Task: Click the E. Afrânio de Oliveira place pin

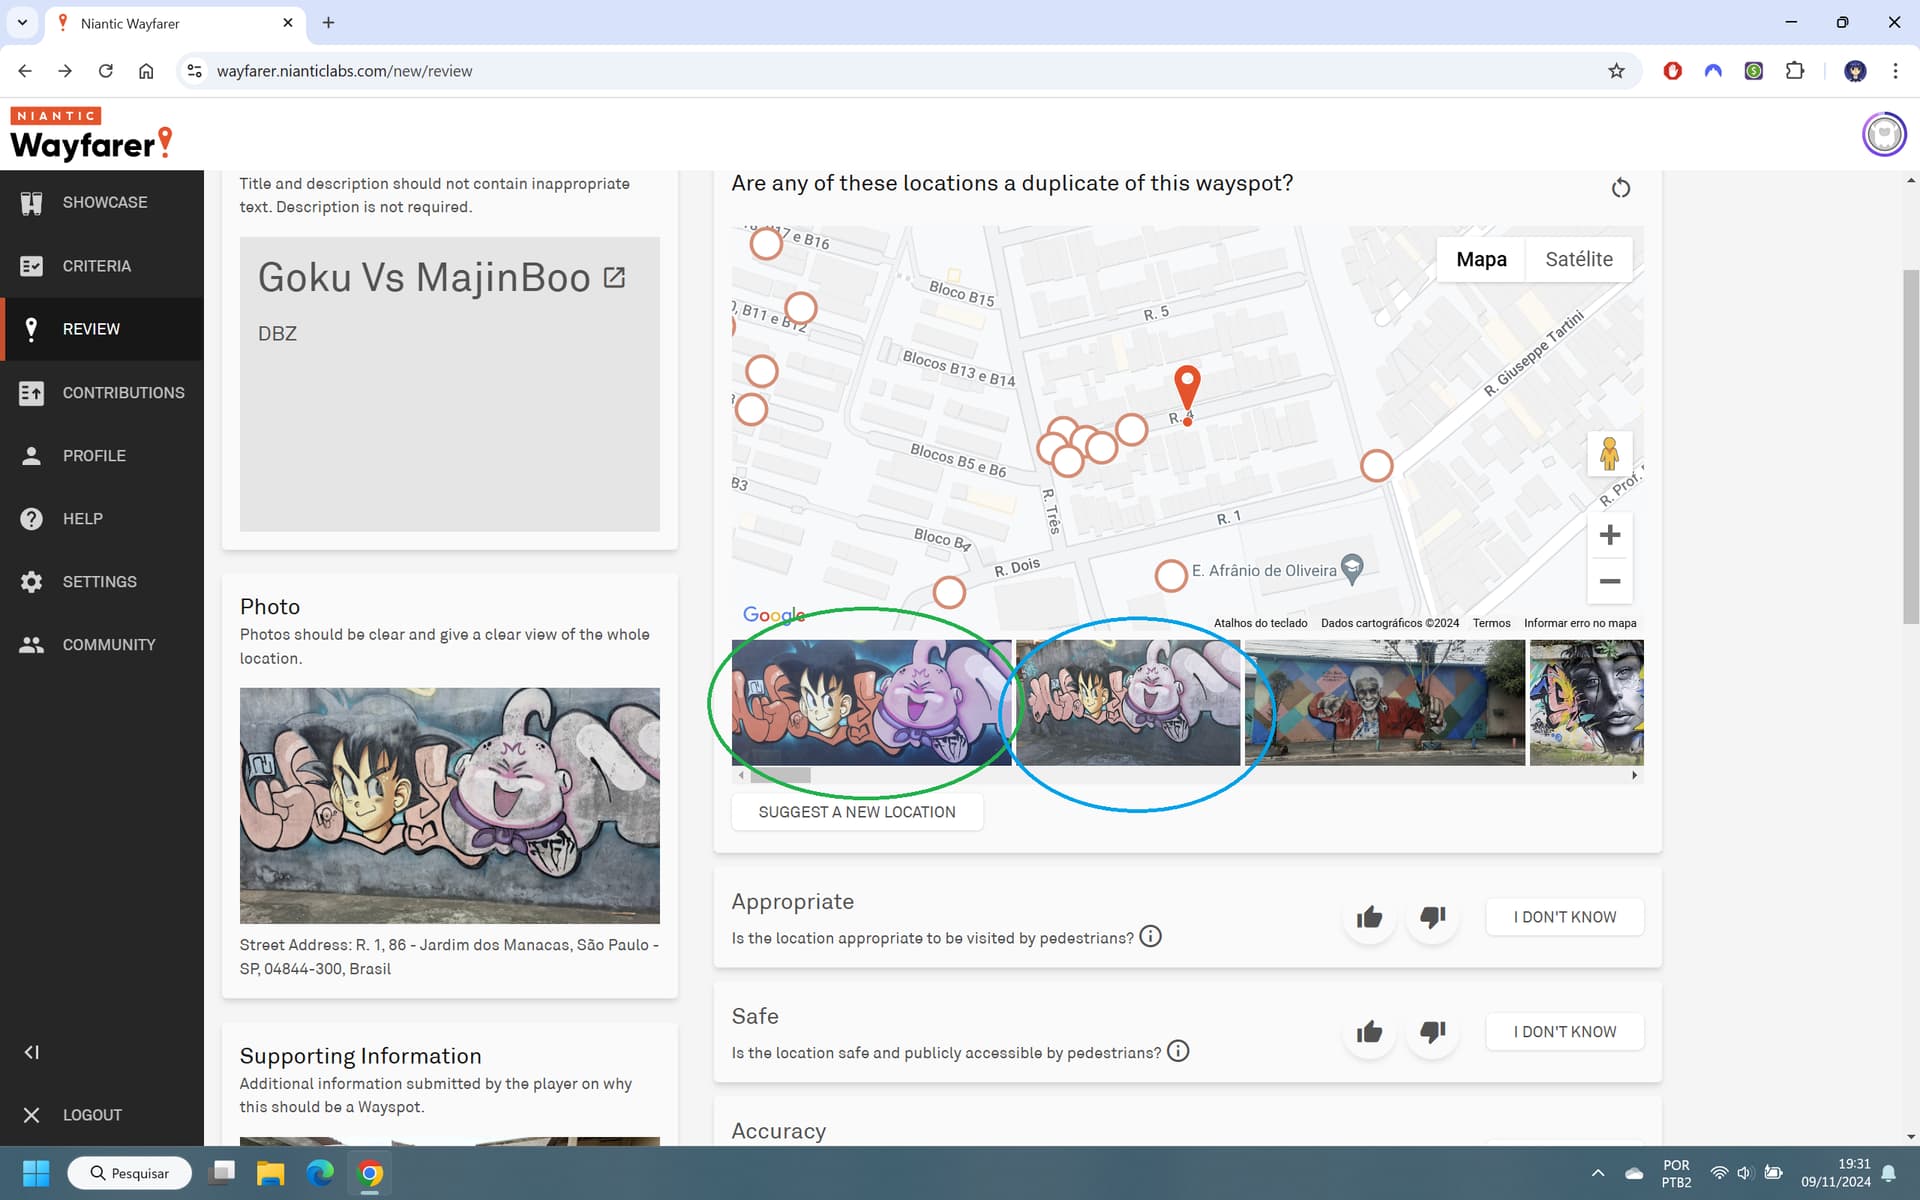Action: pyautogui.click(x=1352, y=569)
